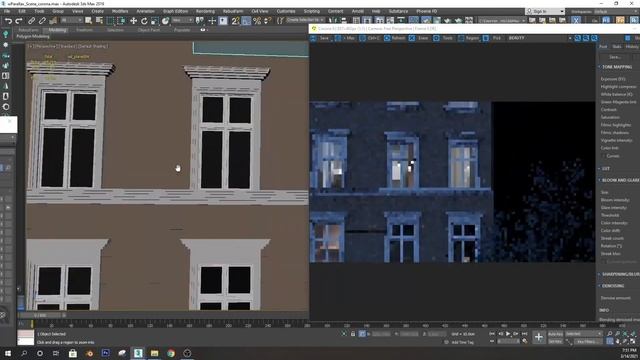Activate the Orbit viewport tool

pos(625,341)
